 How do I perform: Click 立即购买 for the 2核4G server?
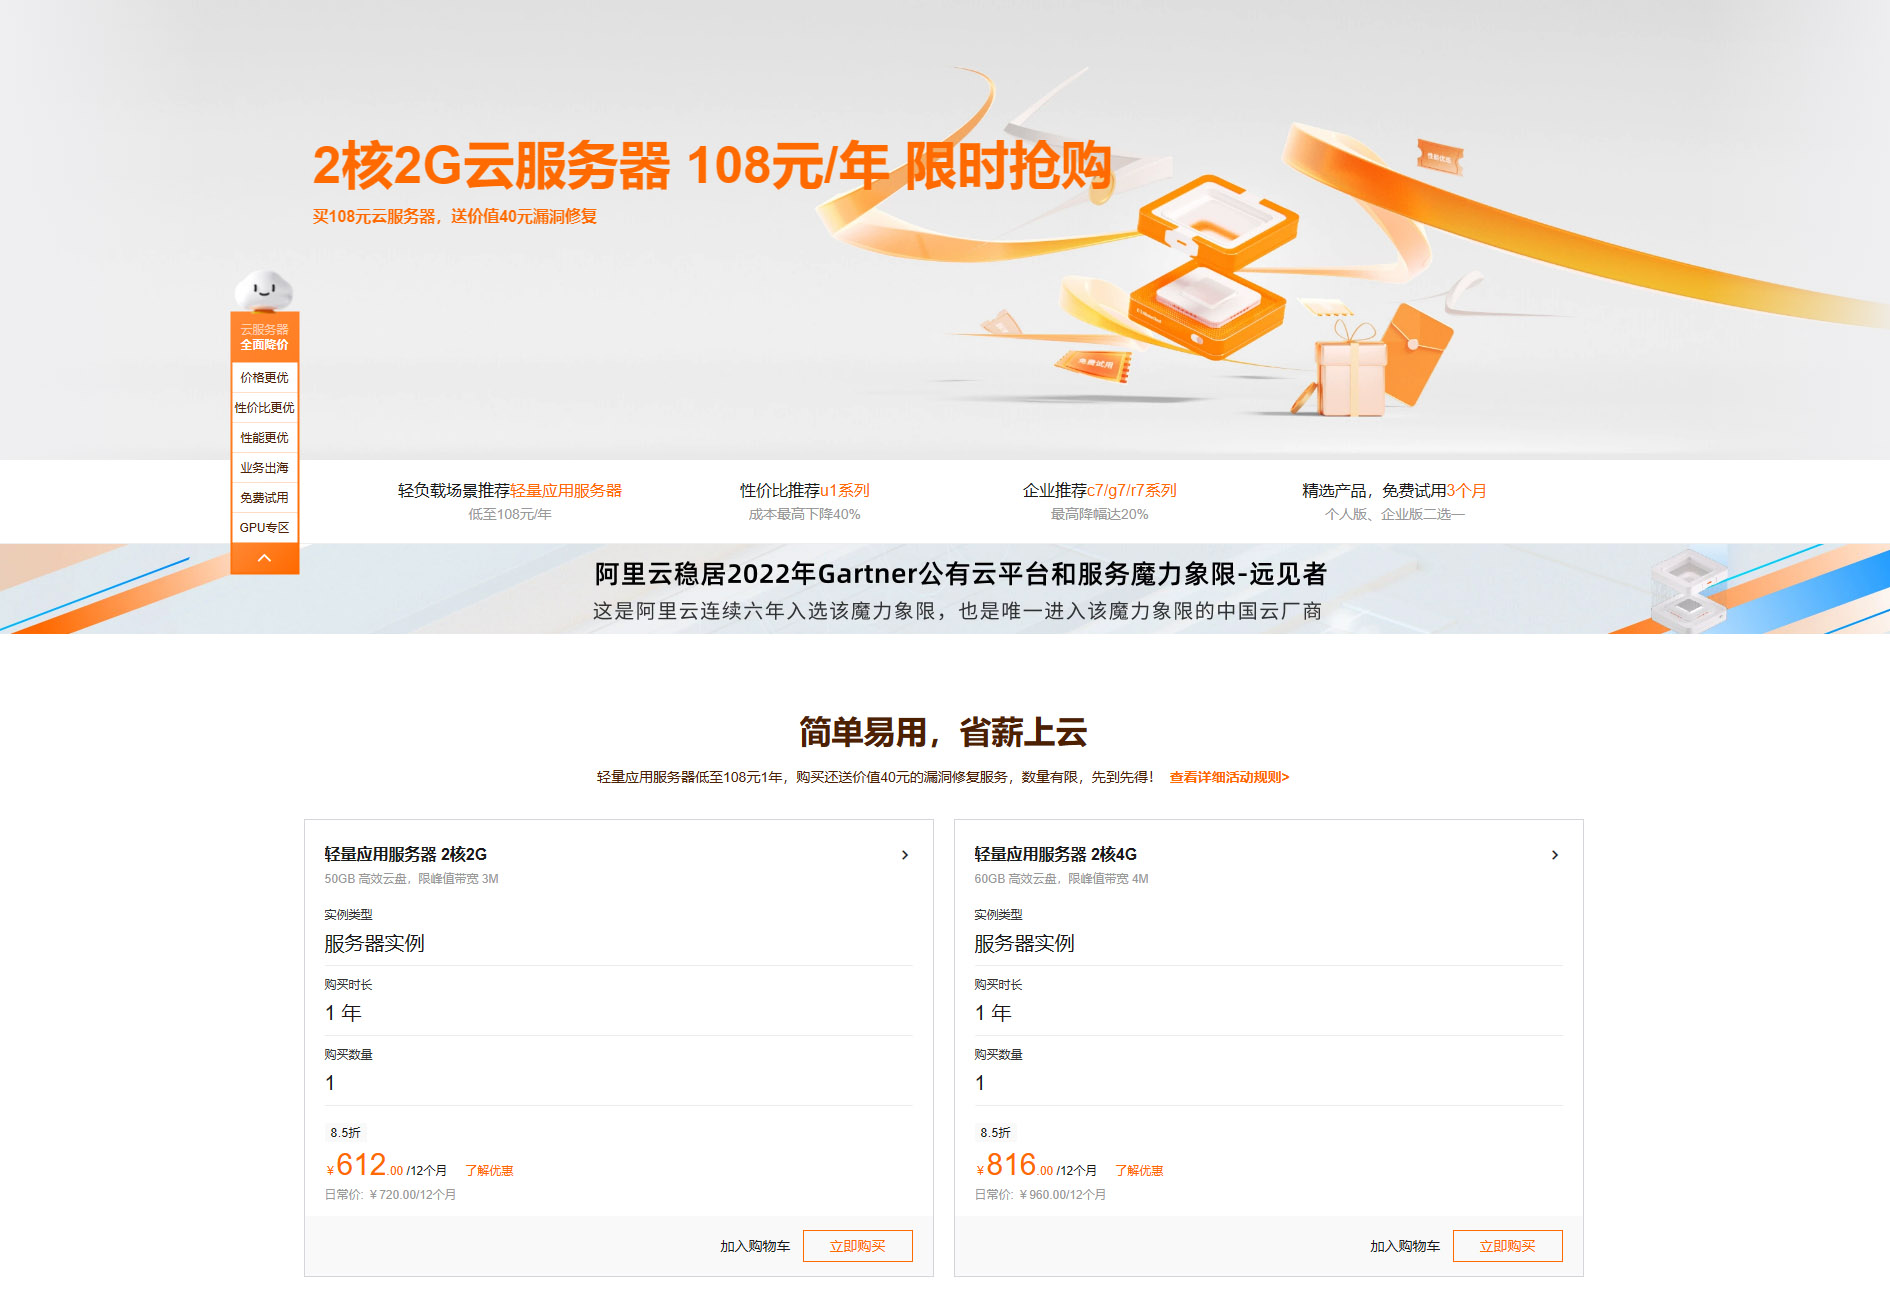[x=1508, y=1246]
